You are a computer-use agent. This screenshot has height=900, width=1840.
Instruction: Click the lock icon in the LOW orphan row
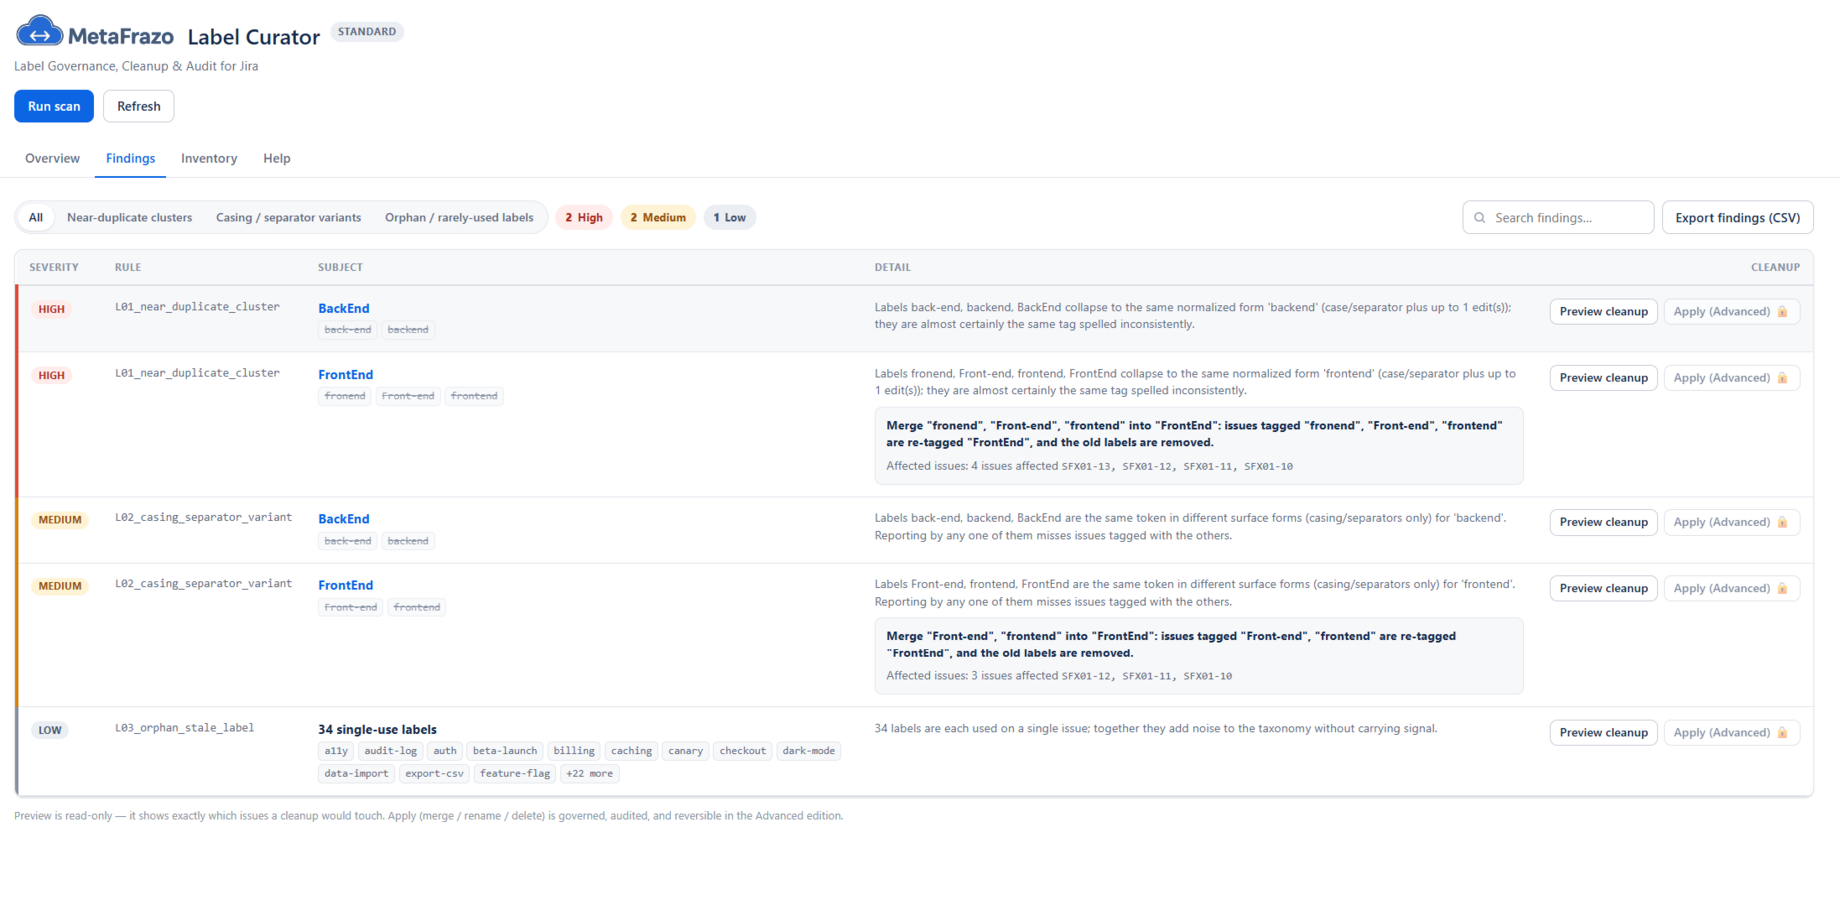click(1782, 733)
